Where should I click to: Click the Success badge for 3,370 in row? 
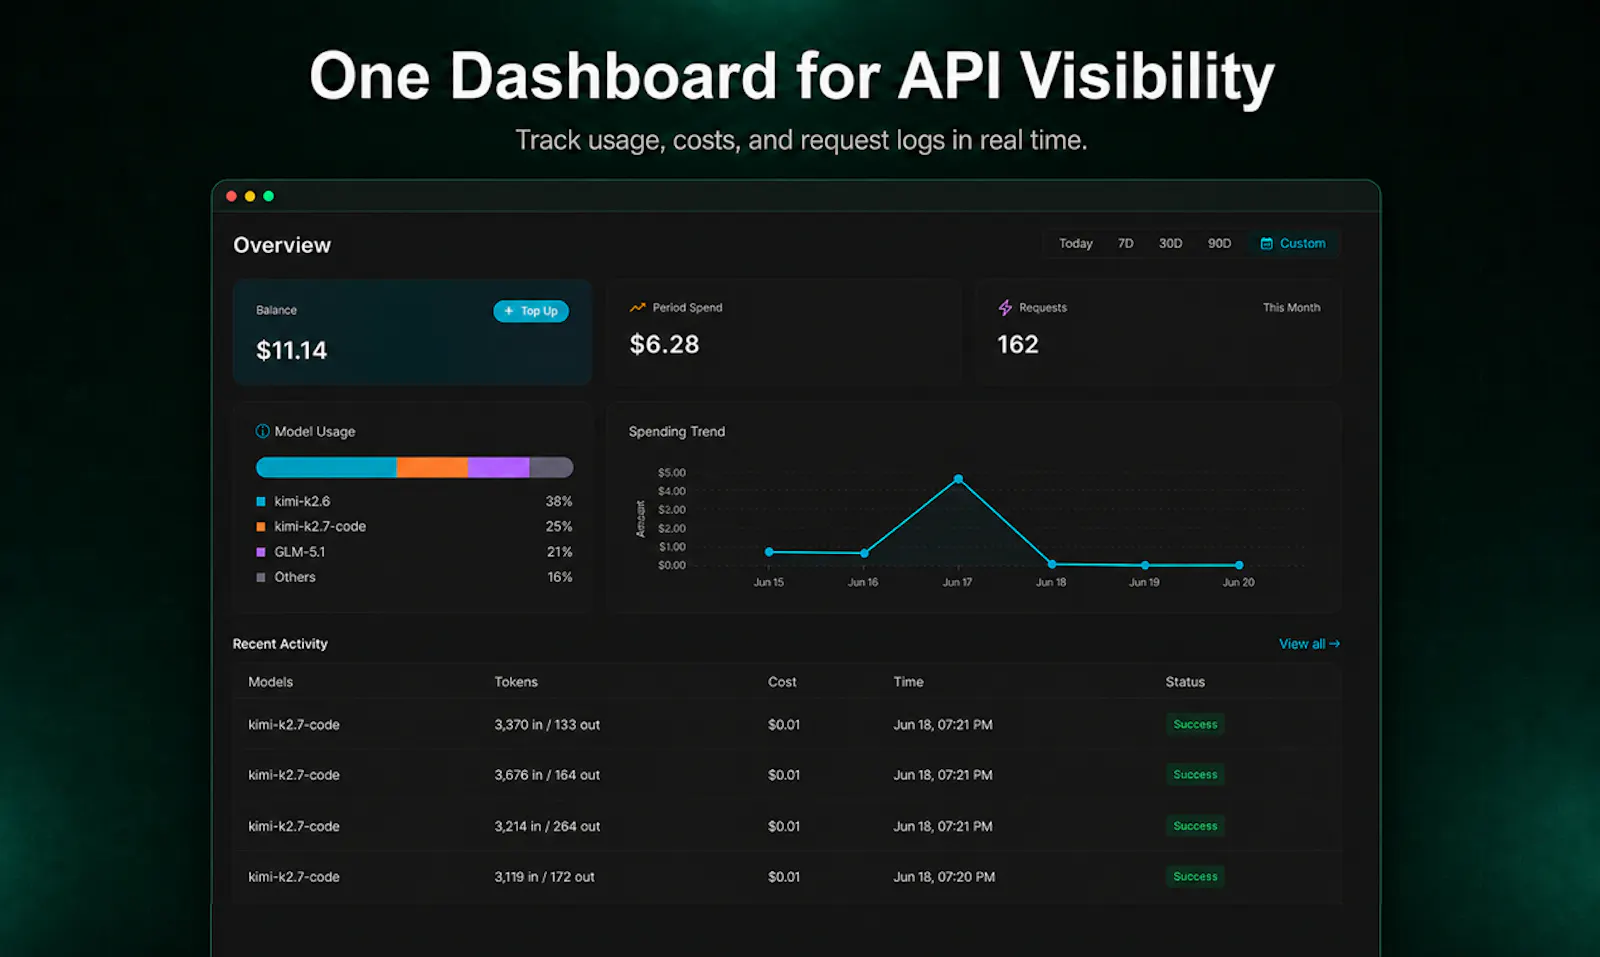tap(1195, 724)
